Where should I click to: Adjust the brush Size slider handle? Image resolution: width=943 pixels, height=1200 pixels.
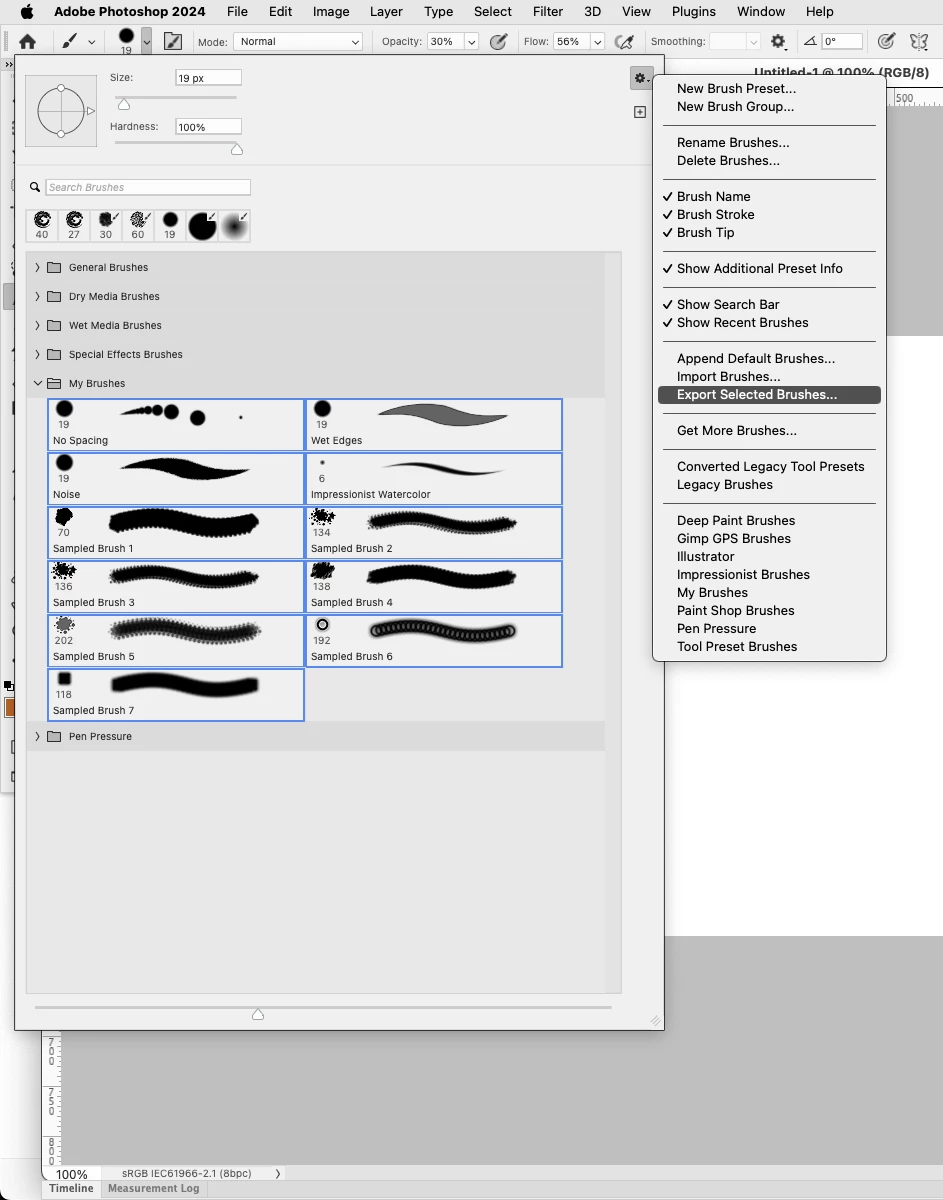click(124, 105)
